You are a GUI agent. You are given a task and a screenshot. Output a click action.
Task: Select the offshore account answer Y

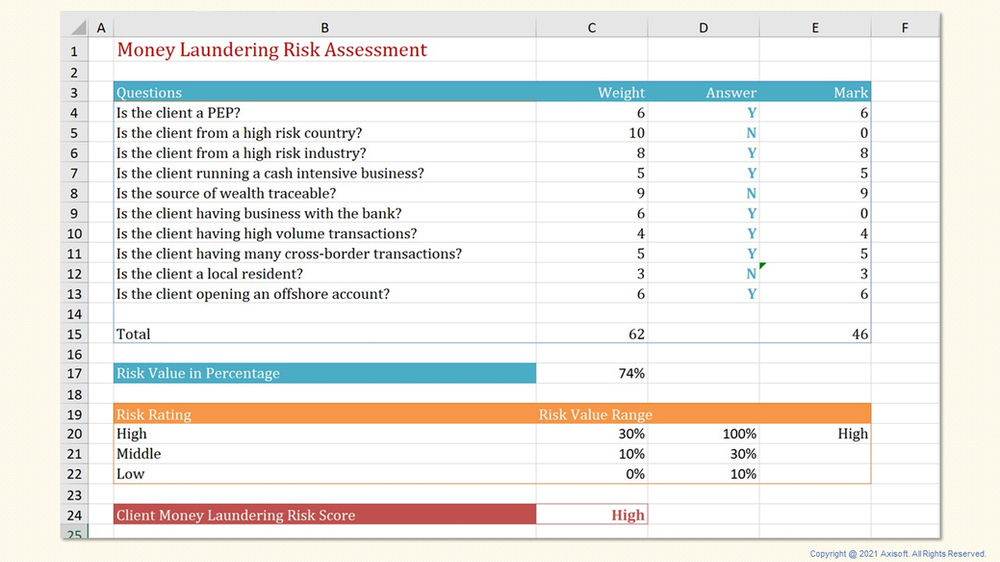coord(703,294)
